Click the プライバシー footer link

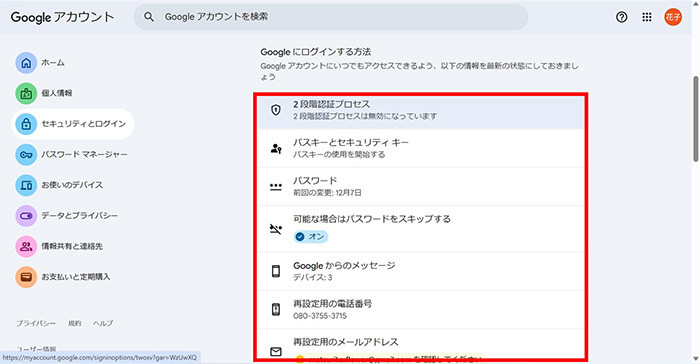pyautogui.click(x=36, y=323)
